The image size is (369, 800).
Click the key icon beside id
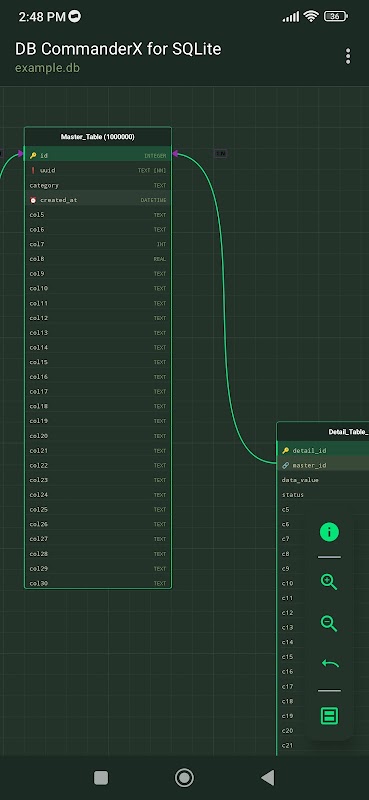[33, 156]
